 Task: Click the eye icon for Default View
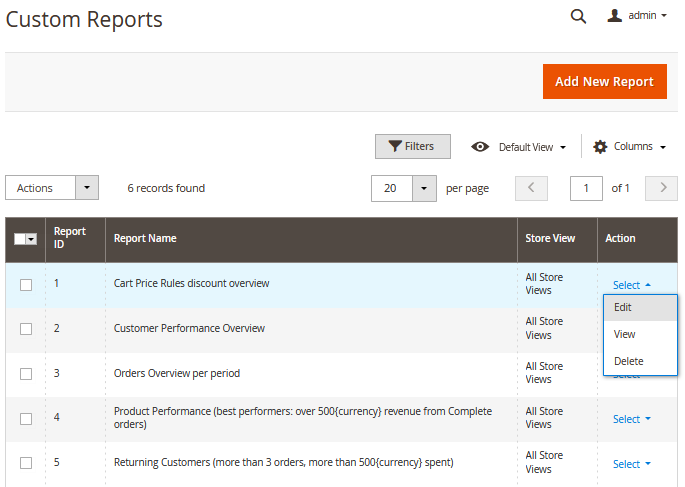click(x=480, y=147)
